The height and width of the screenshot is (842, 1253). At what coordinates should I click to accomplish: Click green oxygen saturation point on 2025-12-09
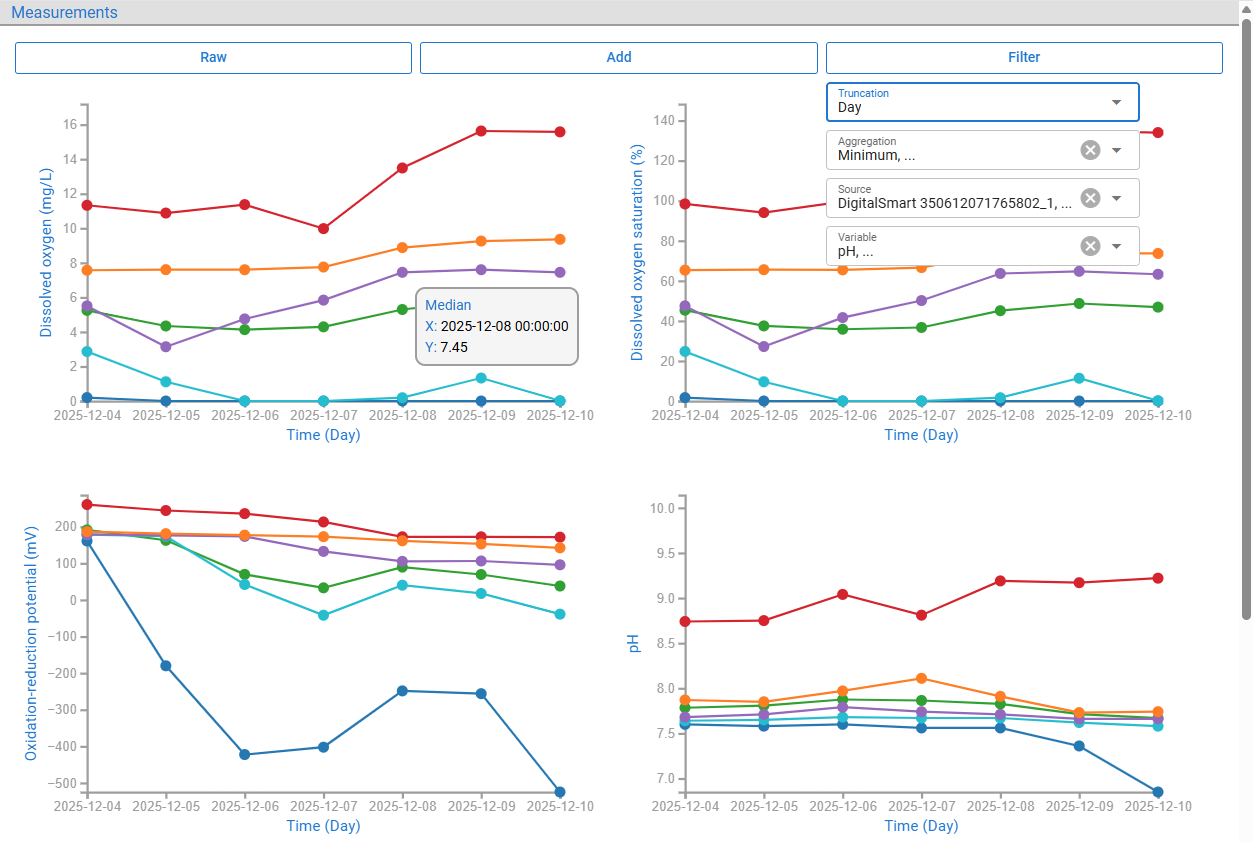[x=1079, y=303]
